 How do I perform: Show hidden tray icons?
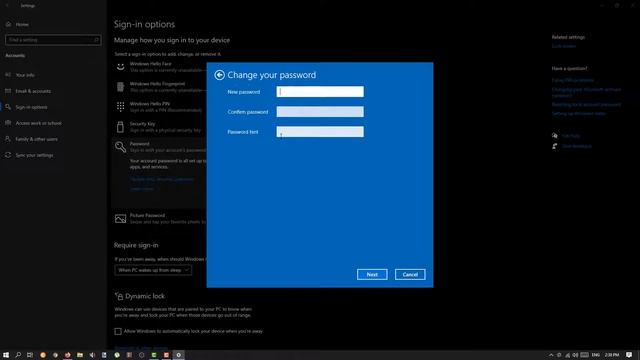pyautogui.click(x=551, y=355)
